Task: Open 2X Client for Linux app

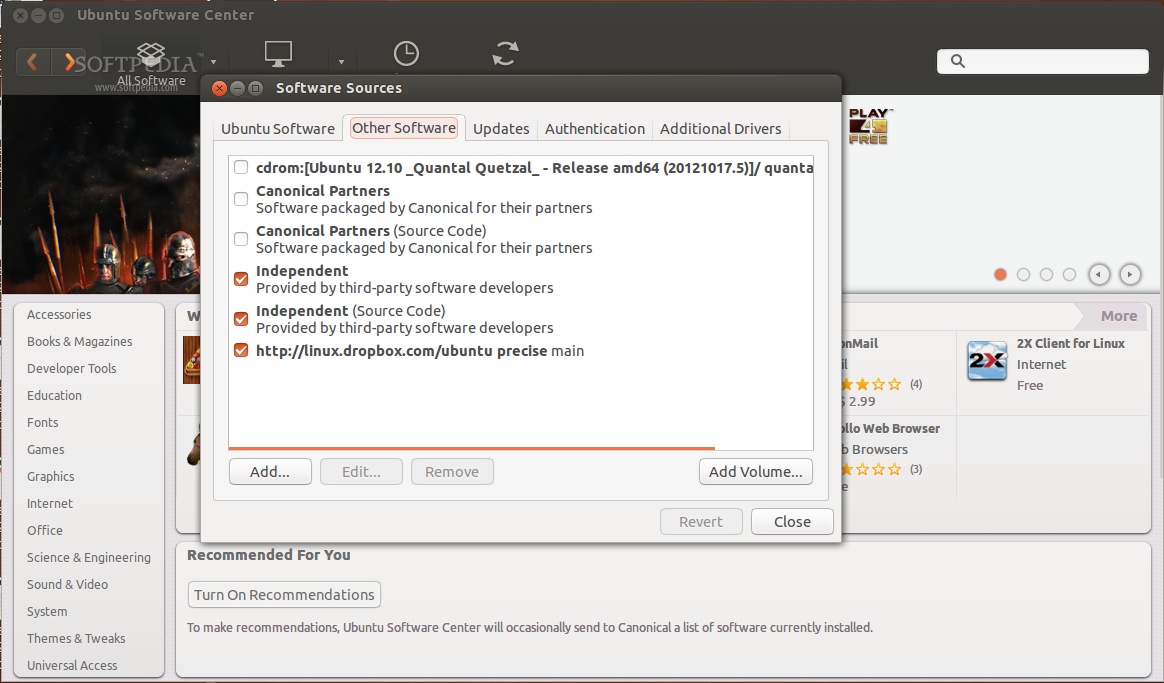Action: (1070, 343)
